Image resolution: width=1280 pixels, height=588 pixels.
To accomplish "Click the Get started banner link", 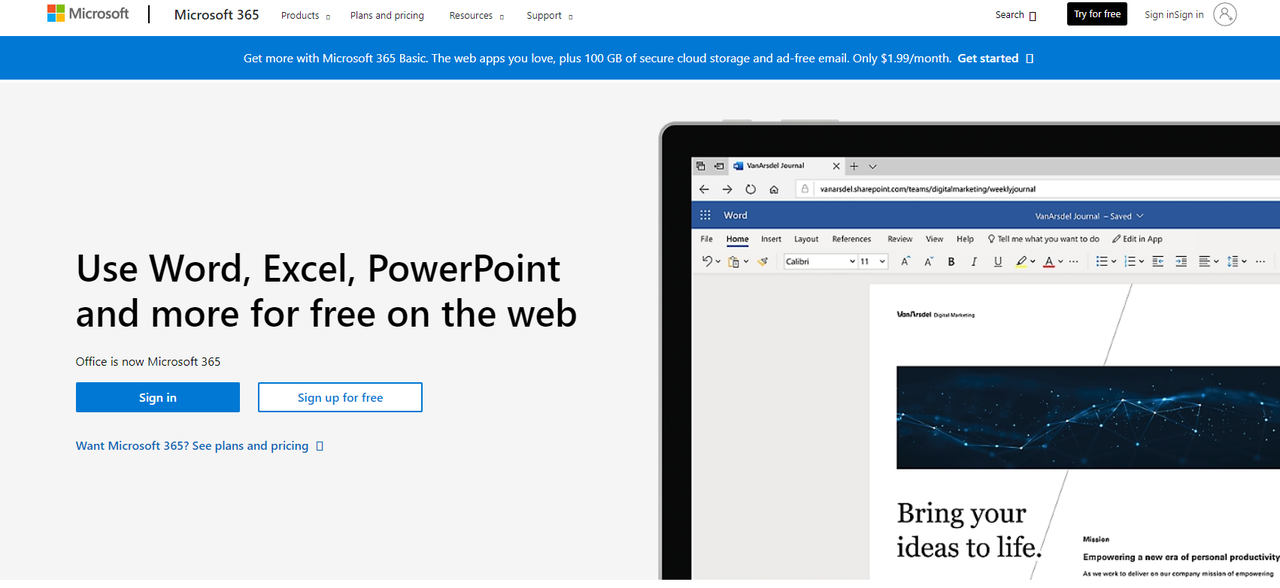I will click(x=995, y=58).
